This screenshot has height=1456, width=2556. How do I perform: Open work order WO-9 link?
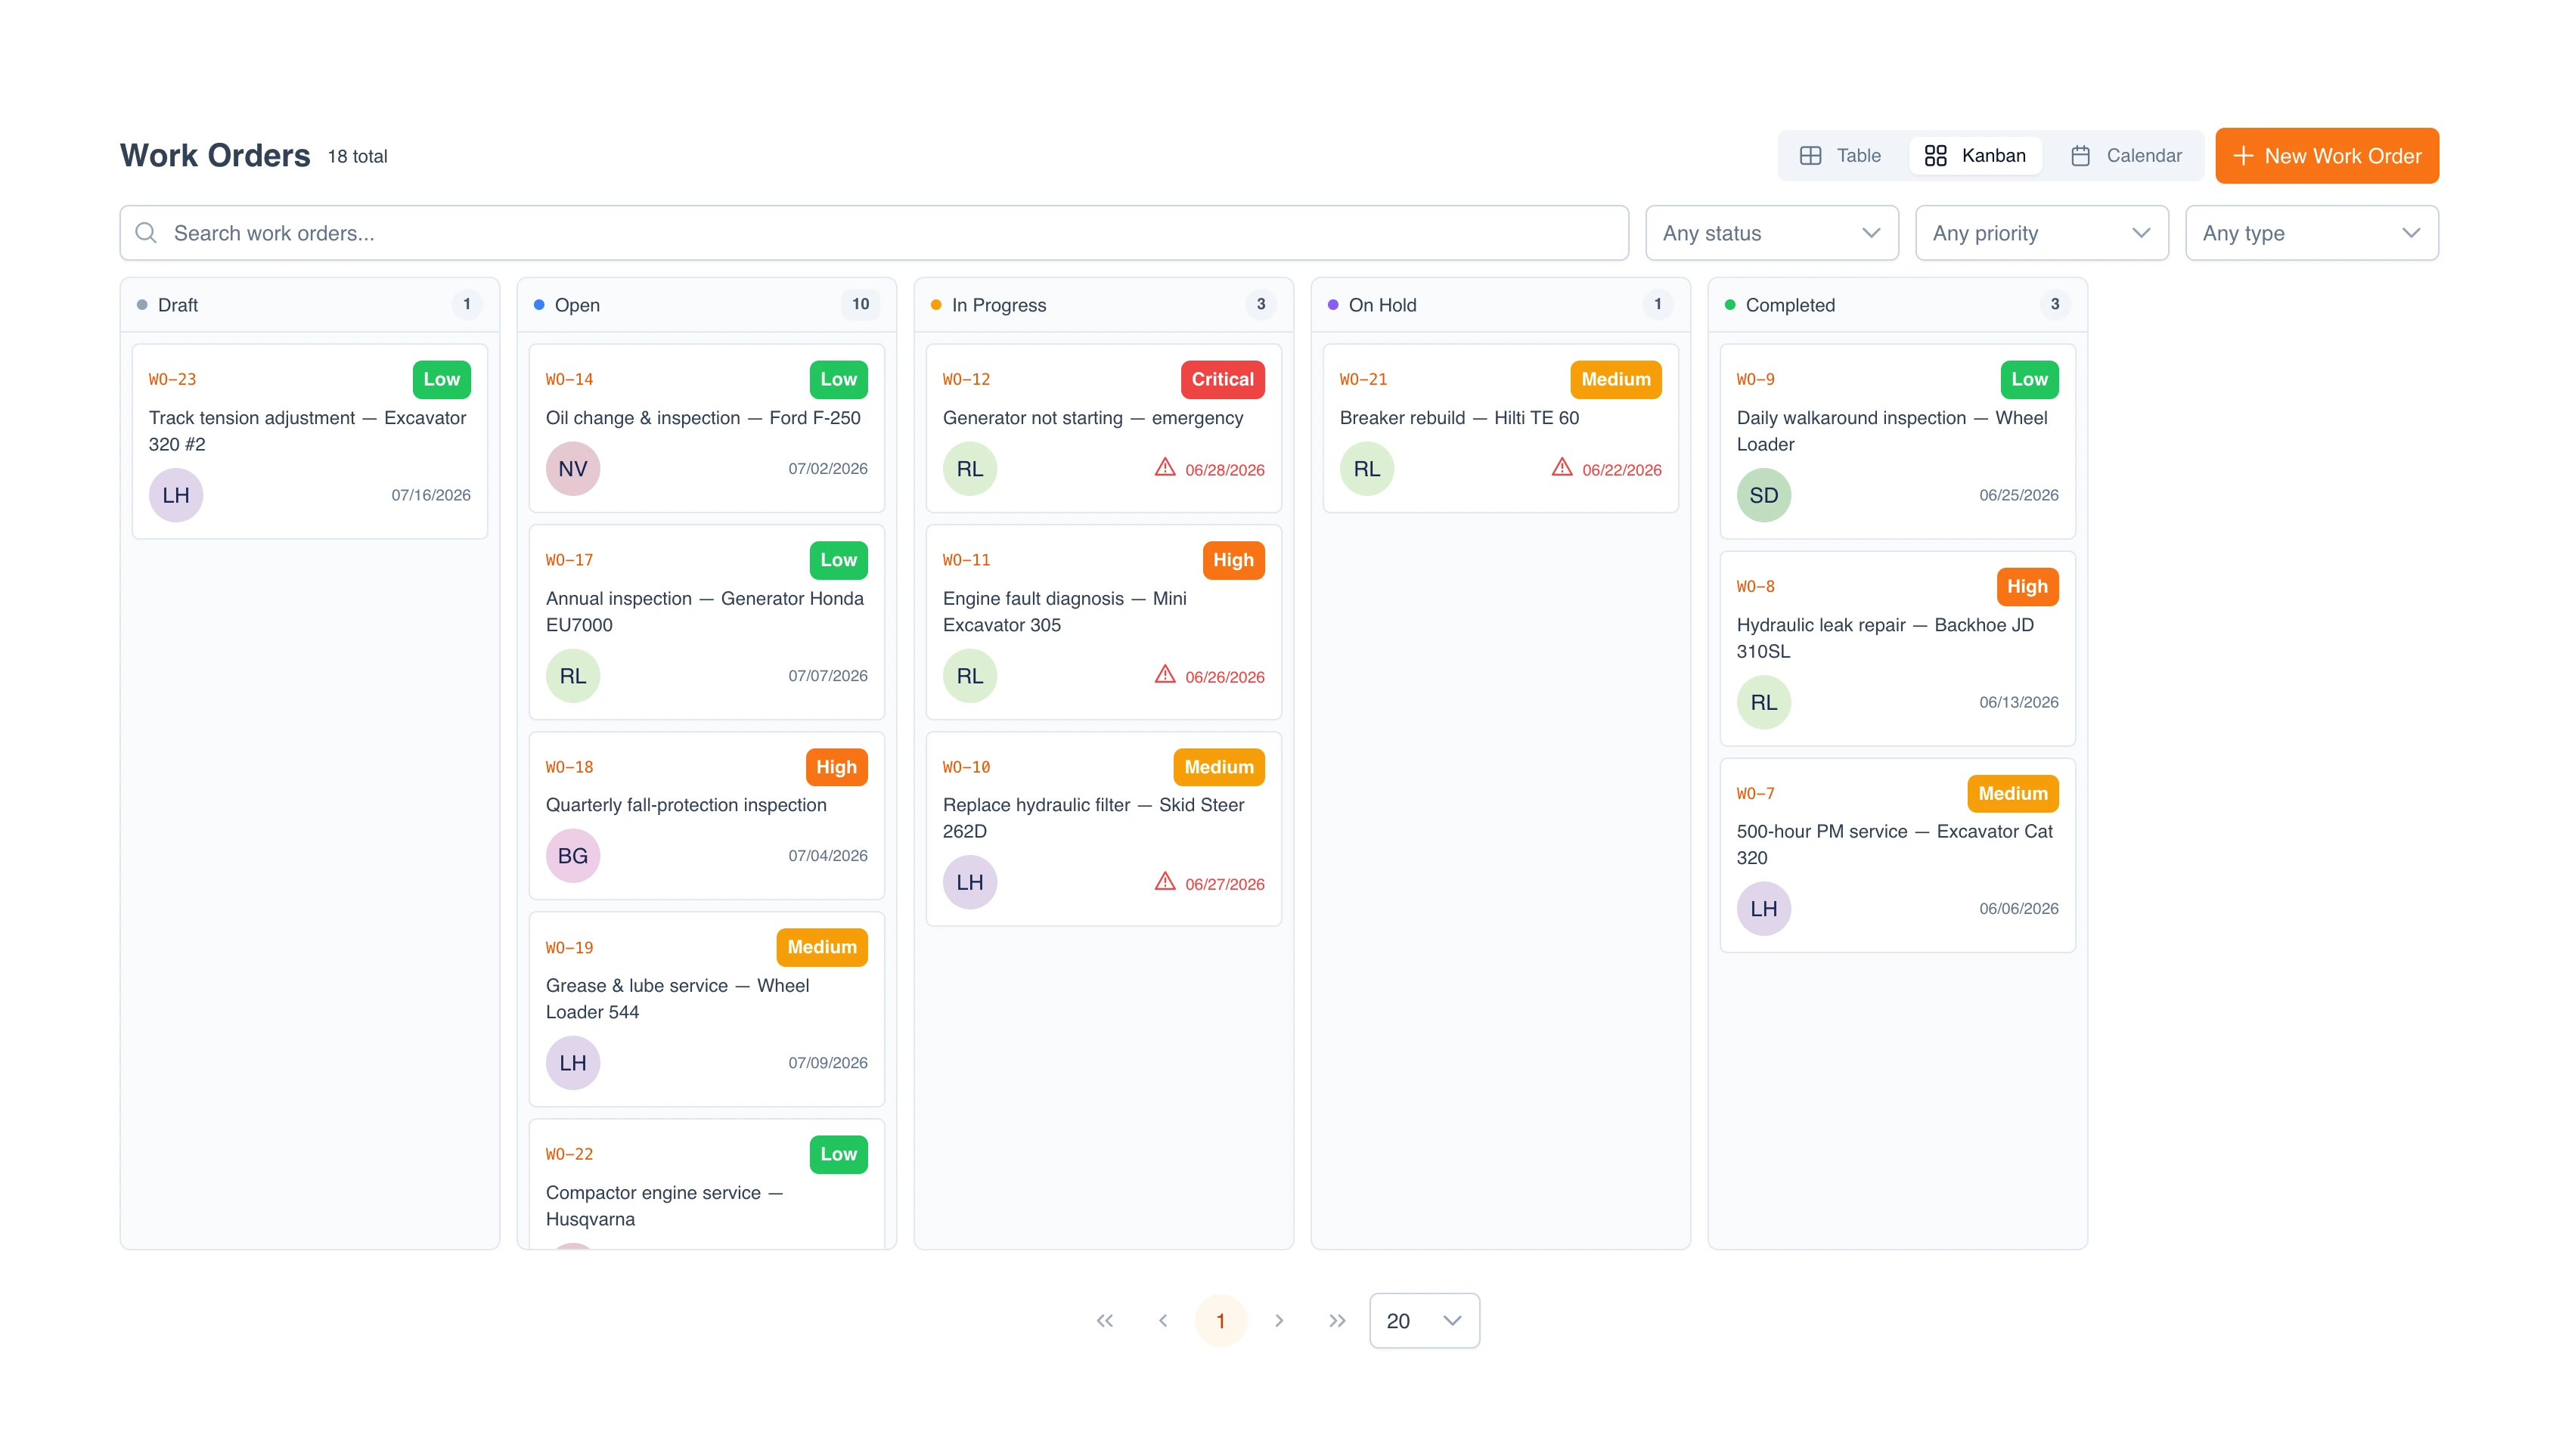pyautogui.click(x=1755, y=380)
